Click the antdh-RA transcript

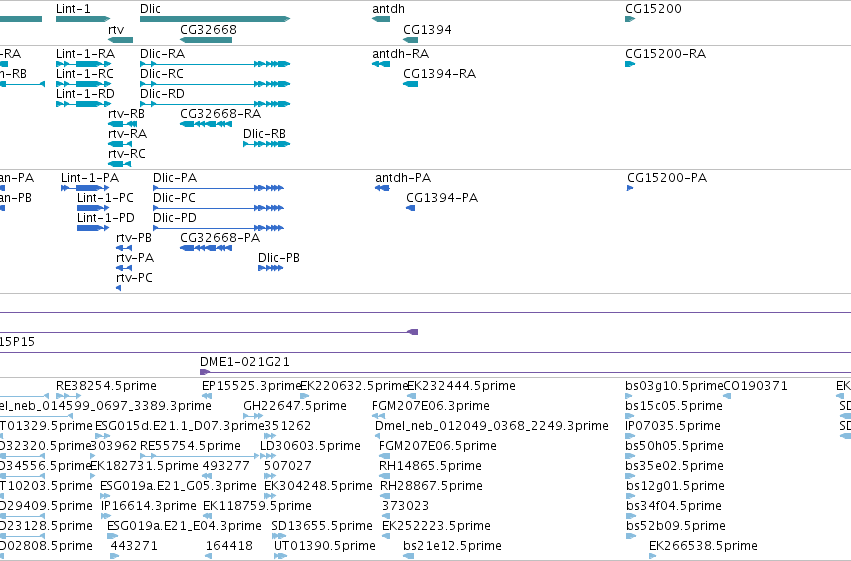click(381, 64)
